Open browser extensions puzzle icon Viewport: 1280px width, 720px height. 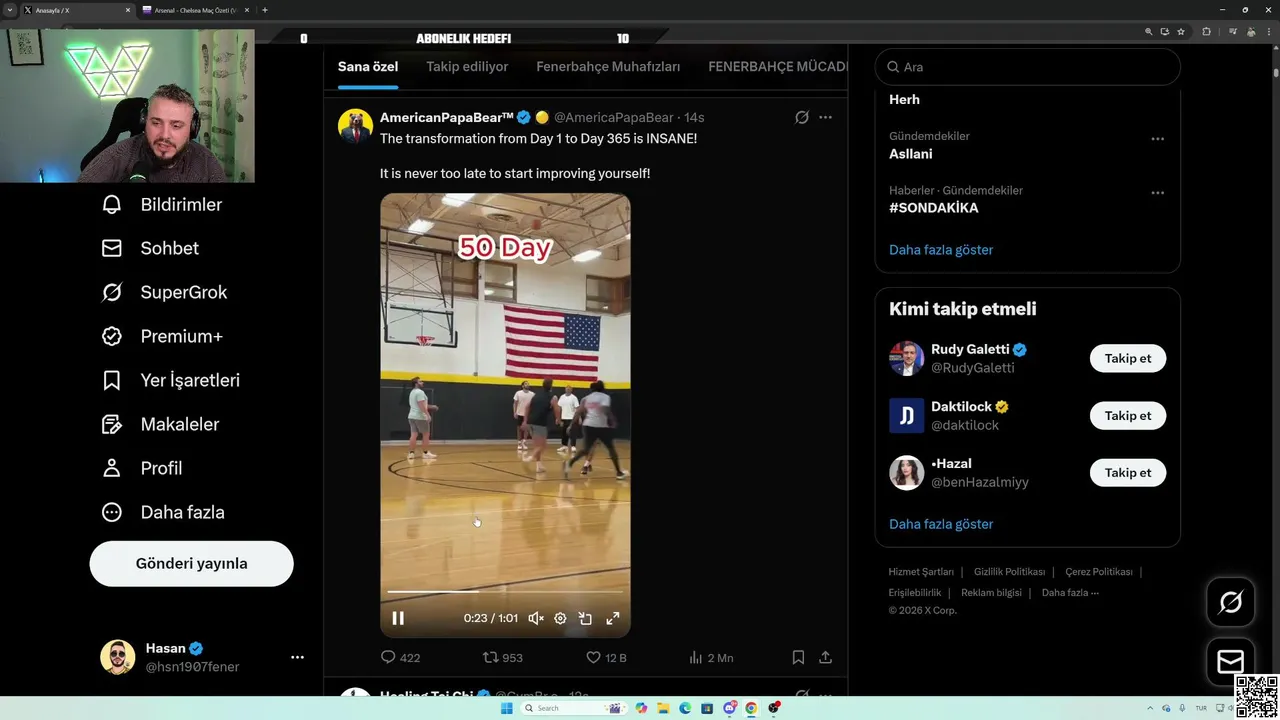[x=1206, y=32]
